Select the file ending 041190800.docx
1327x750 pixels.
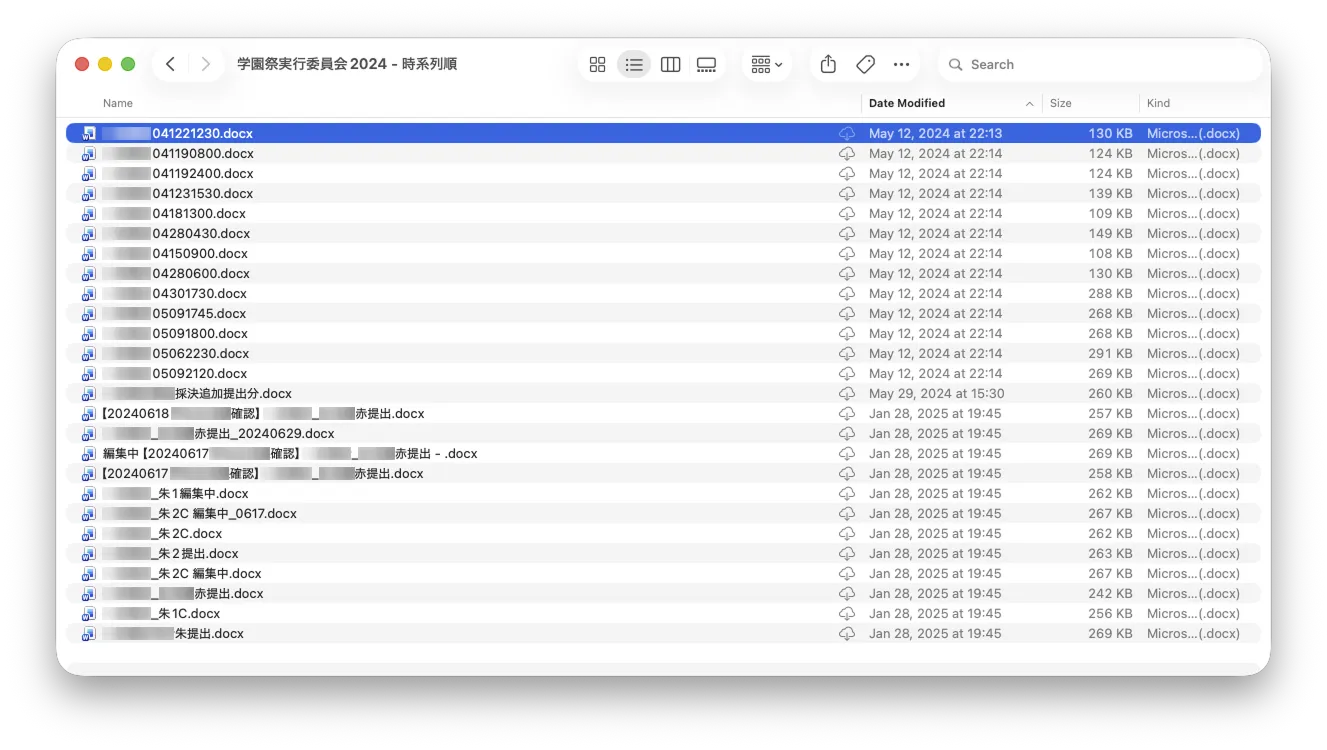coord(664,153)
